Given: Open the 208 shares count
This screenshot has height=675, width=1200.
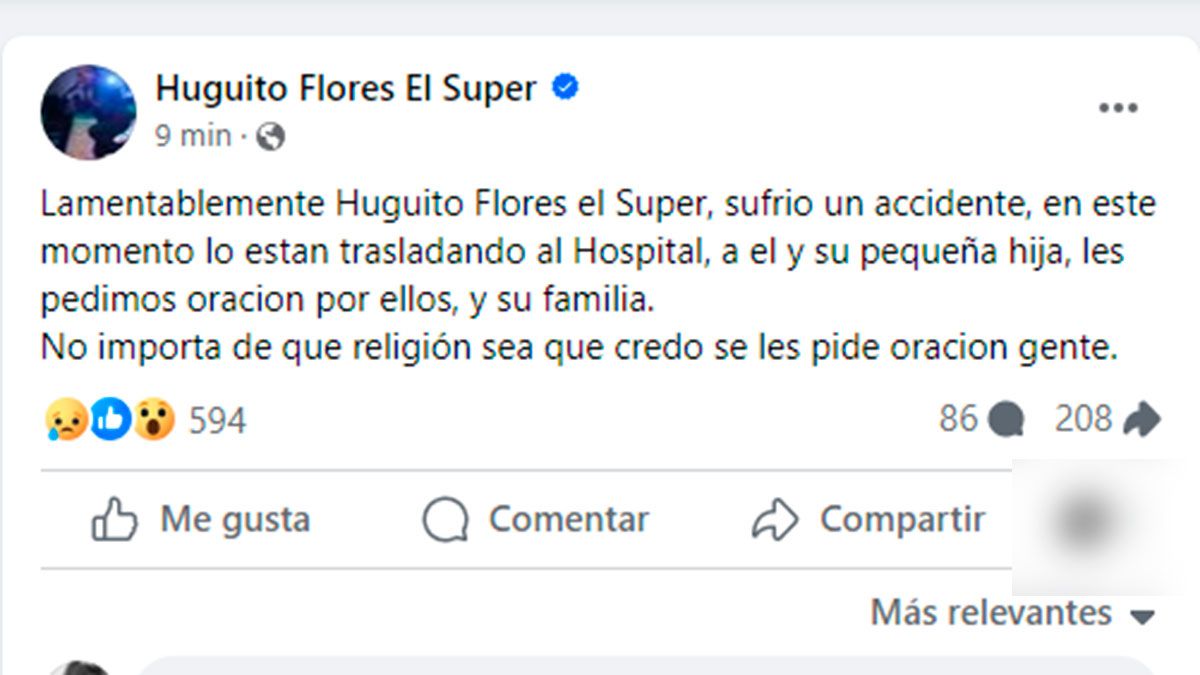Looking at the screenshot, I should [x=1083, y=419].
